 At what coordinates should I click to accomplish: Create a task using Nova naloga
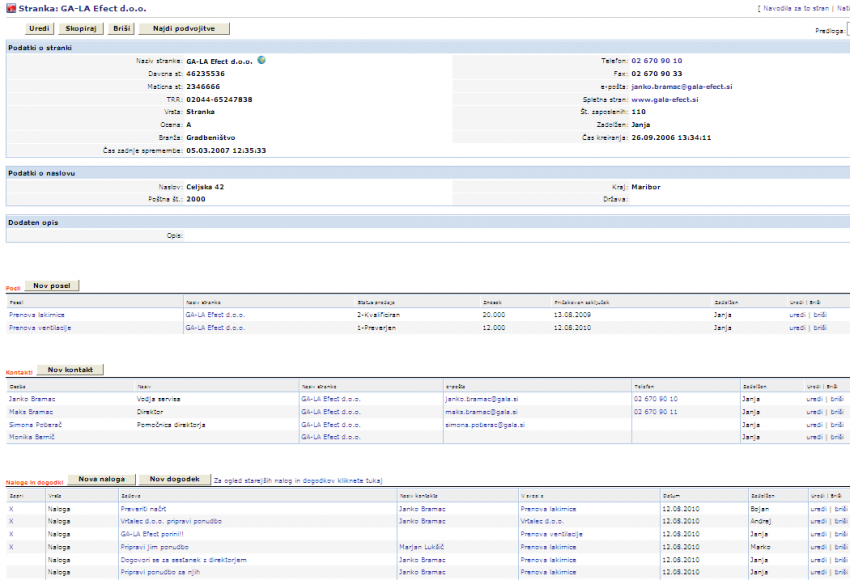[101, 480]
